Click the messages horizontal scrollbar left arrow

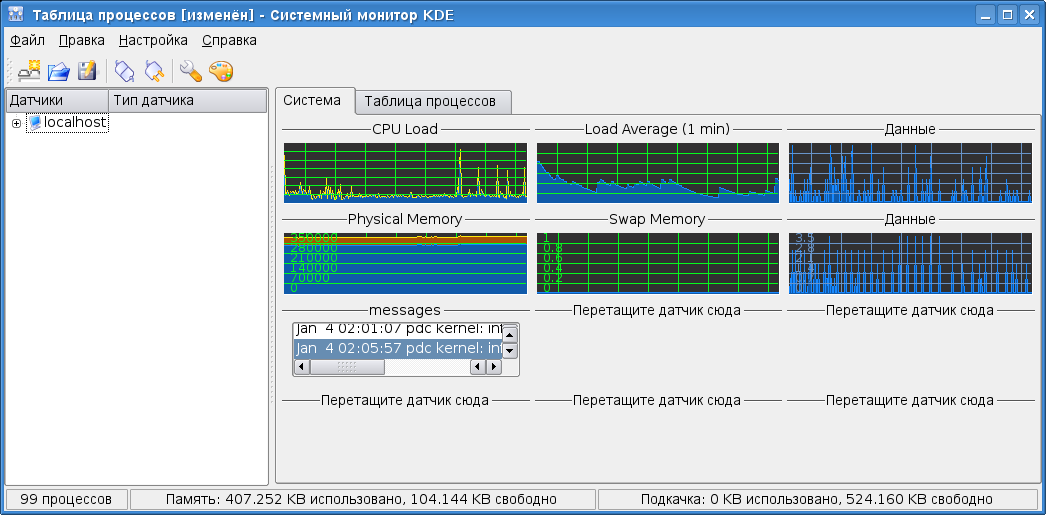(x=302, y=367)
